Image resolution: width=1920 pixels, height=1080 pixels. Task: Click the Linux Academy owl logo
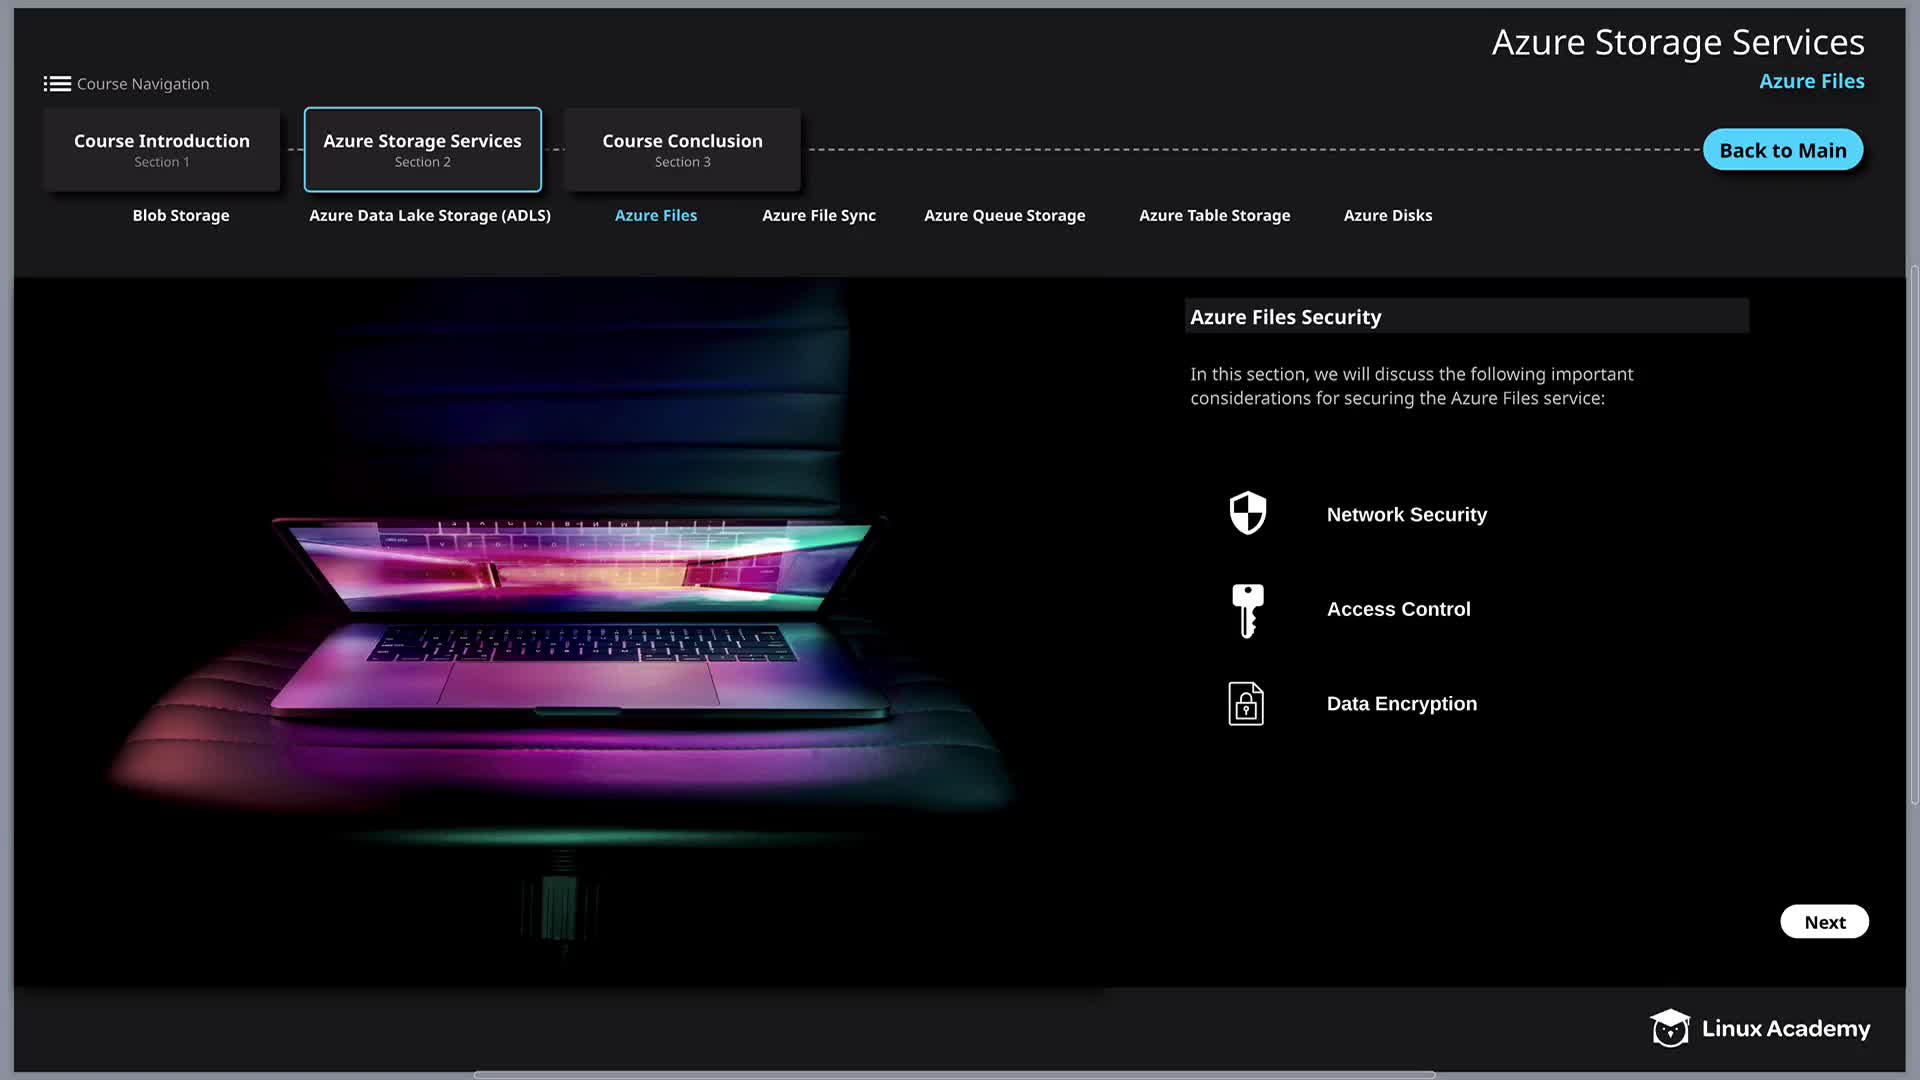pos(1669,1028)
